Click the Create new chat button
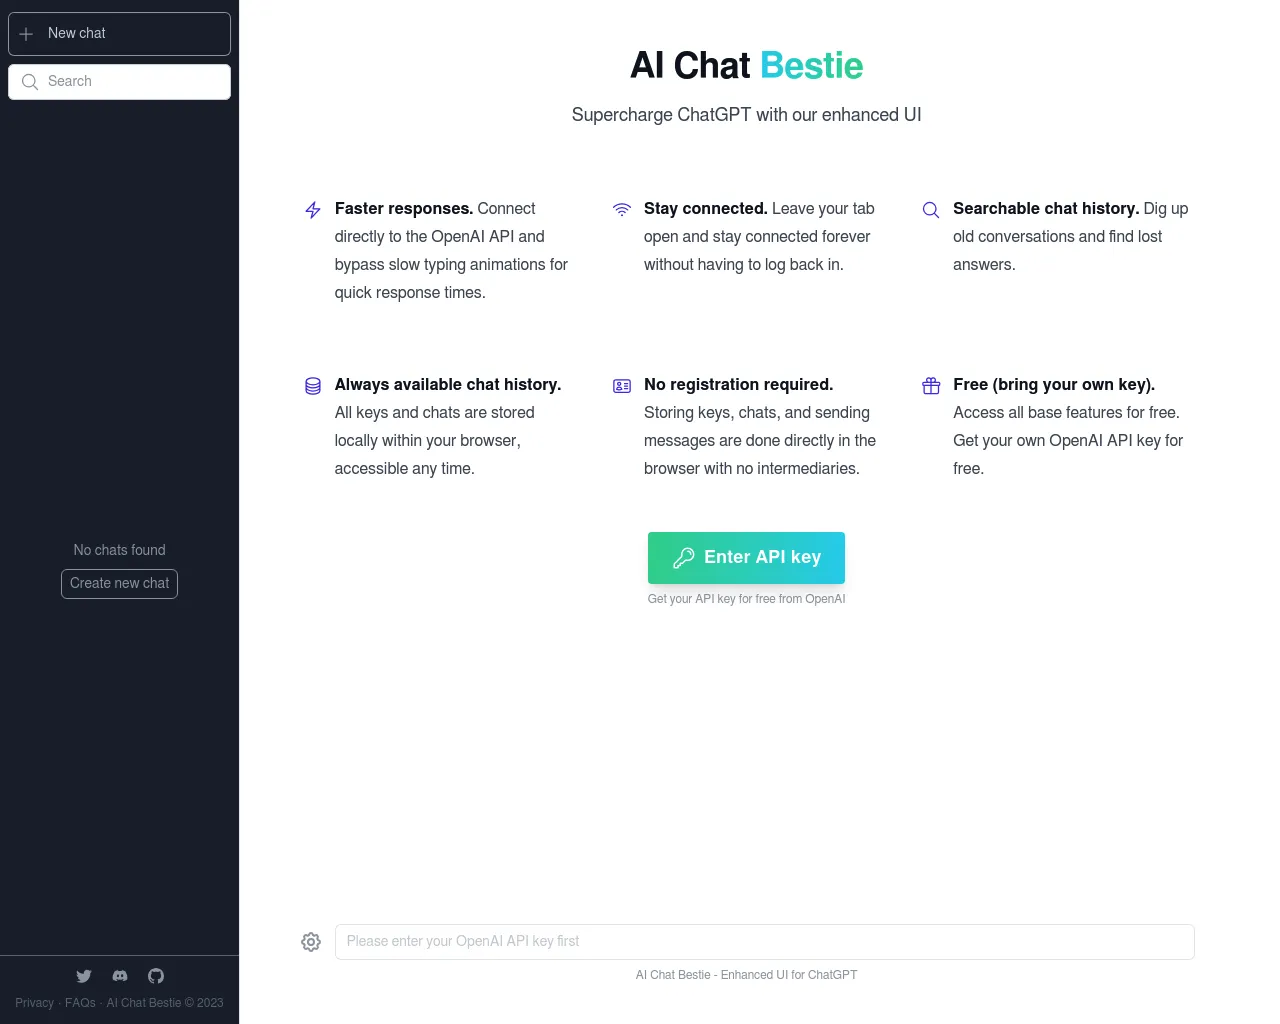Screen dimensions: 1280x1024 click(x=119, y=583)
